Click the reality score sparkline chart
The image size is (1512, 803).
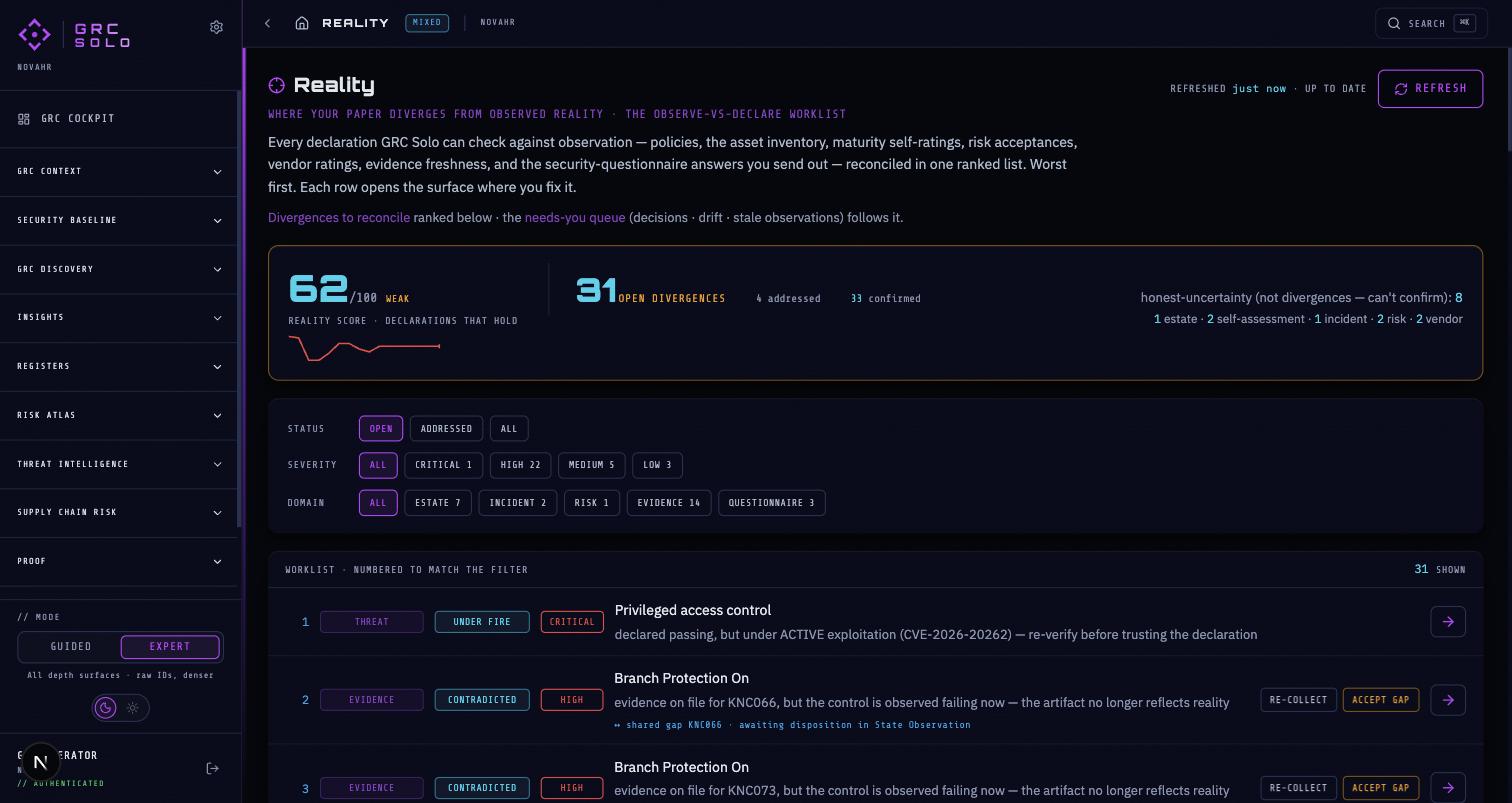364,348
